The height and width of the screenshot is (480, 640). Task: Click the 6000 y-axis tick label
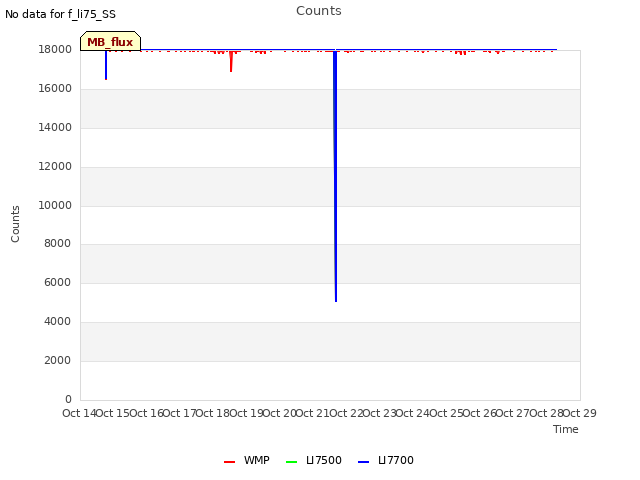58,282
